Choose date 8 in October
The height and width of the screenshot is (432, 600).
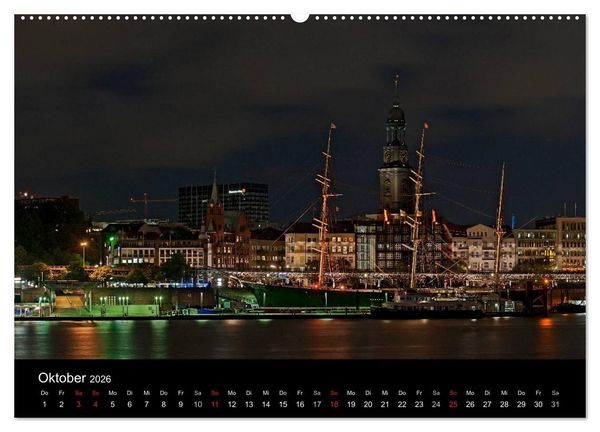[163, 404]
